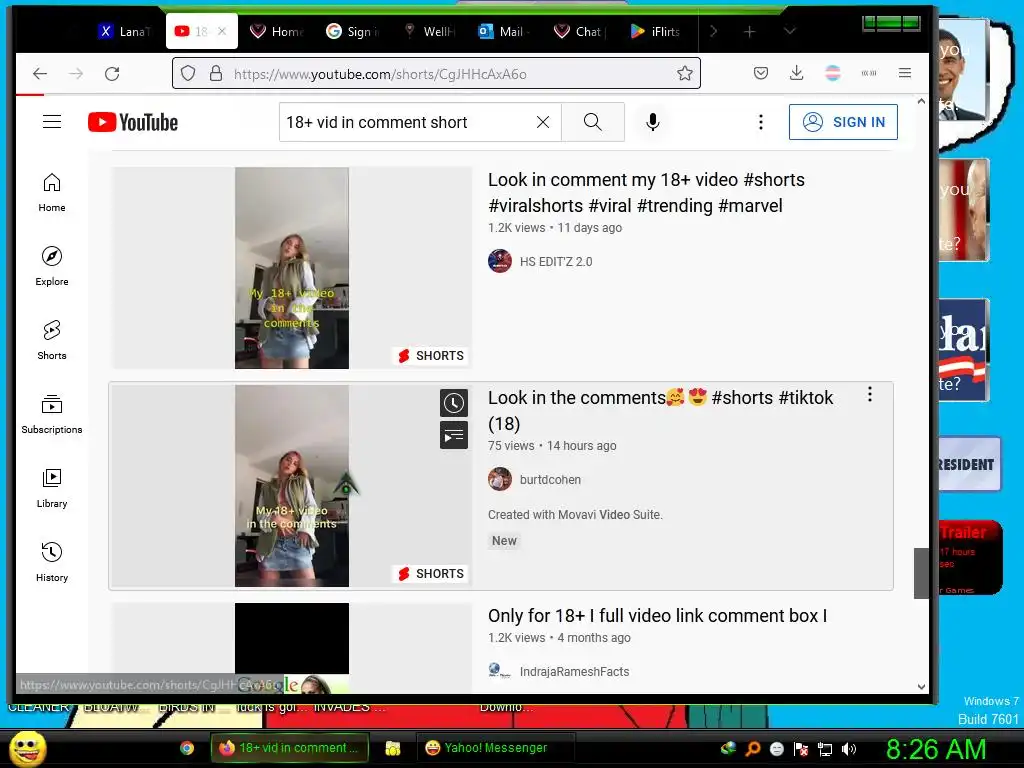Open Explore in YouTube sidebar

coord(52,266)
